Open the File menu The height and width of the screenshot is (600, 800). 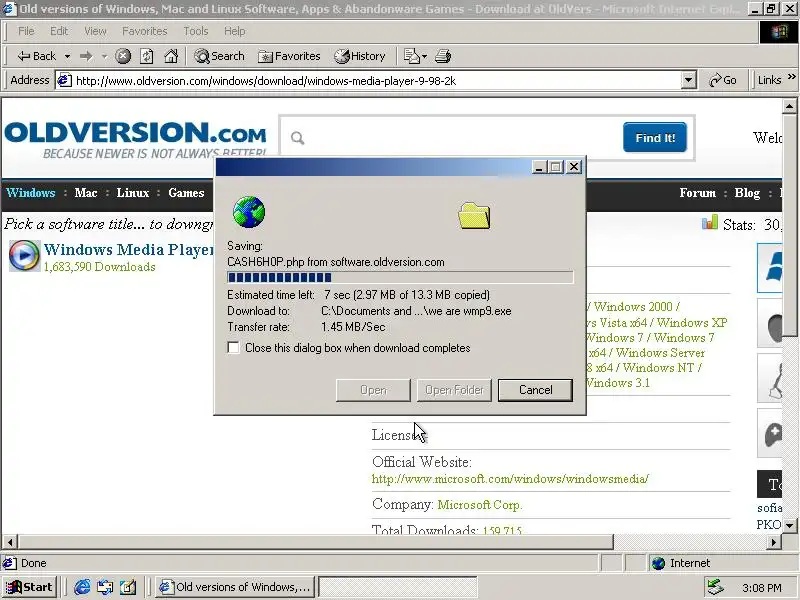pyautogui.click(x=26, y=31)
